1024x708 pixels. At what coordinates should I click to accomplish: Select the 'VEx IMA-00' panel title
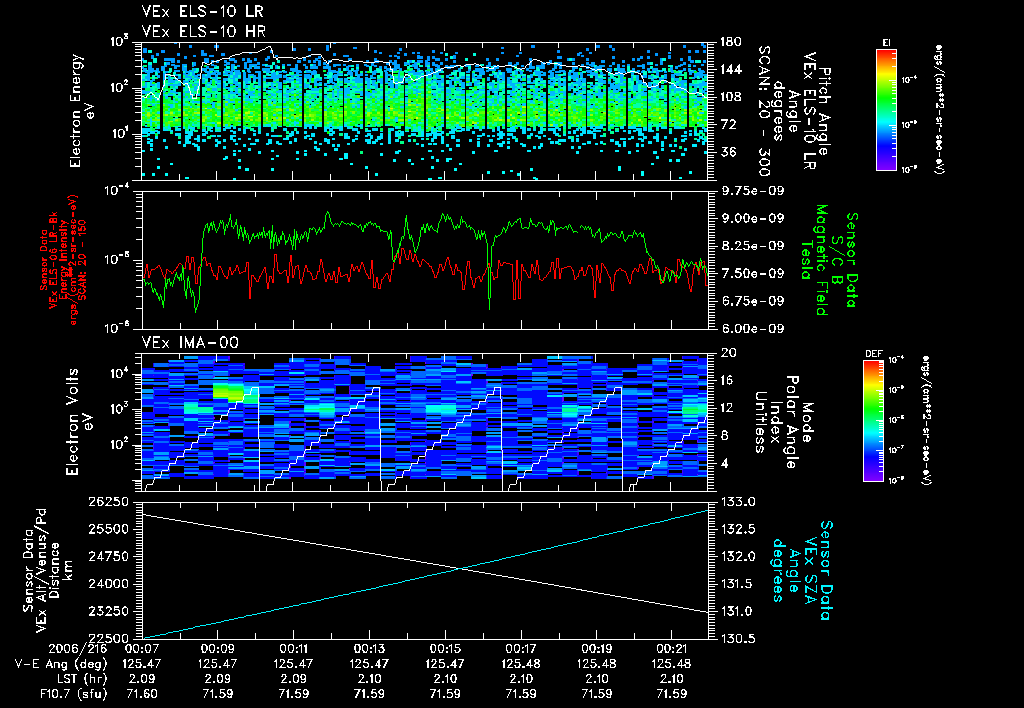coord(190,342)
